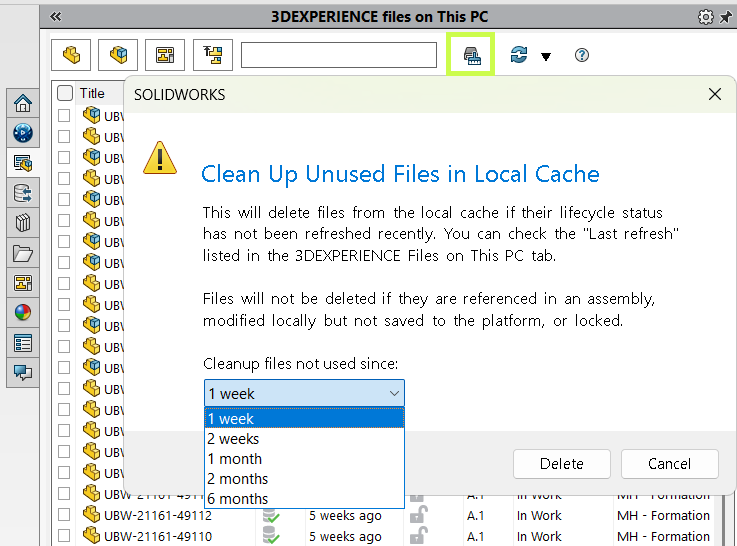Pin the 3DEXPERIENCE task pane
Viewport: 737px width, 546px height.
tap(726, 17)
